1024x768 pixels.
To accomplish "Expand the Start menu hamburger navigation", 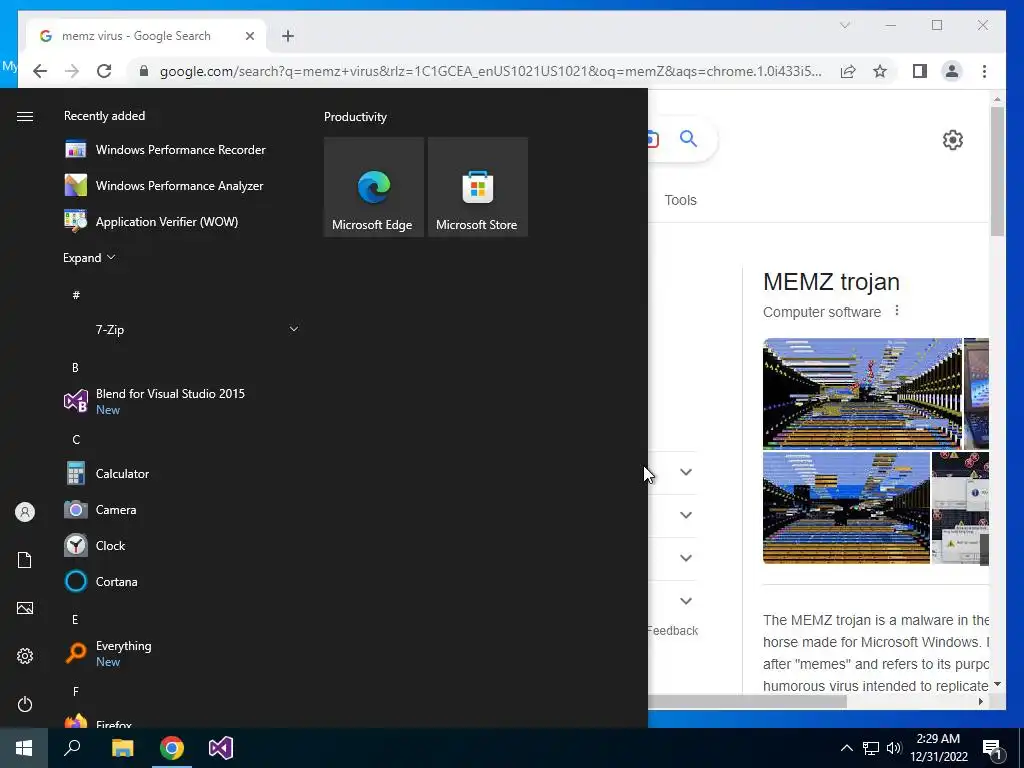I will click(x=25, y=116).
